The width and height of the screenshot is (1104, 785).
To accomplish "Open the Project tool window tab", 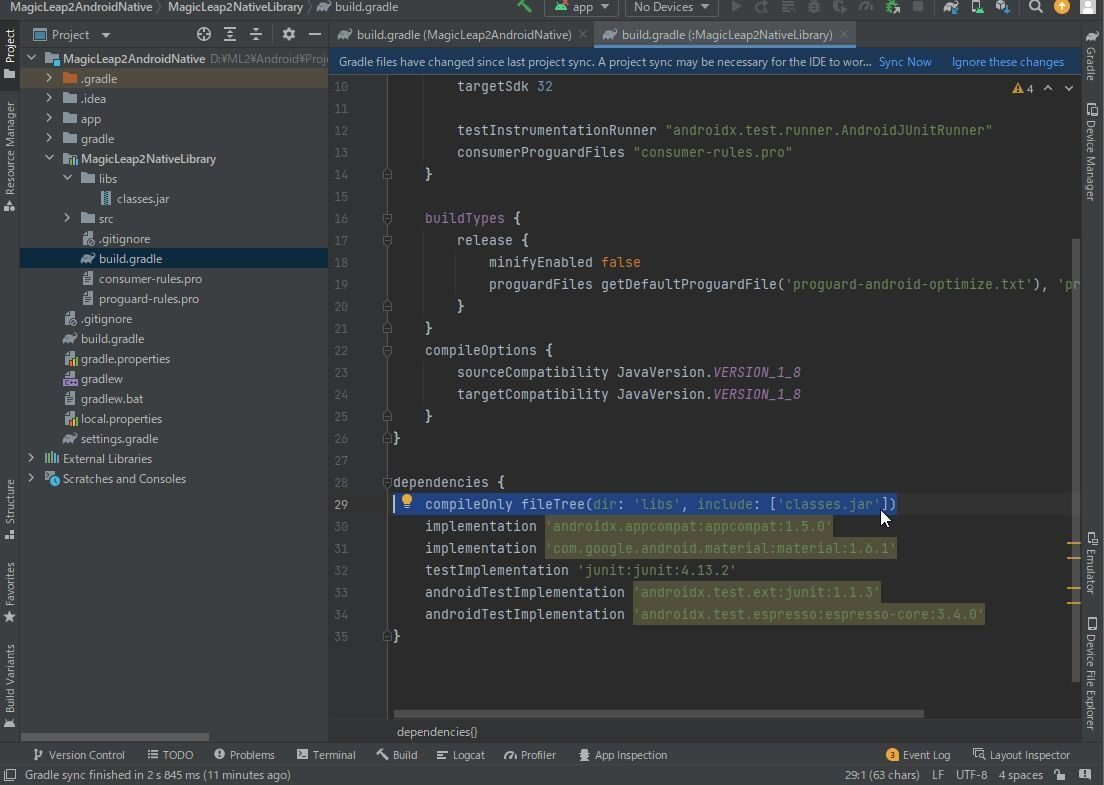I will tap(10, 54).
